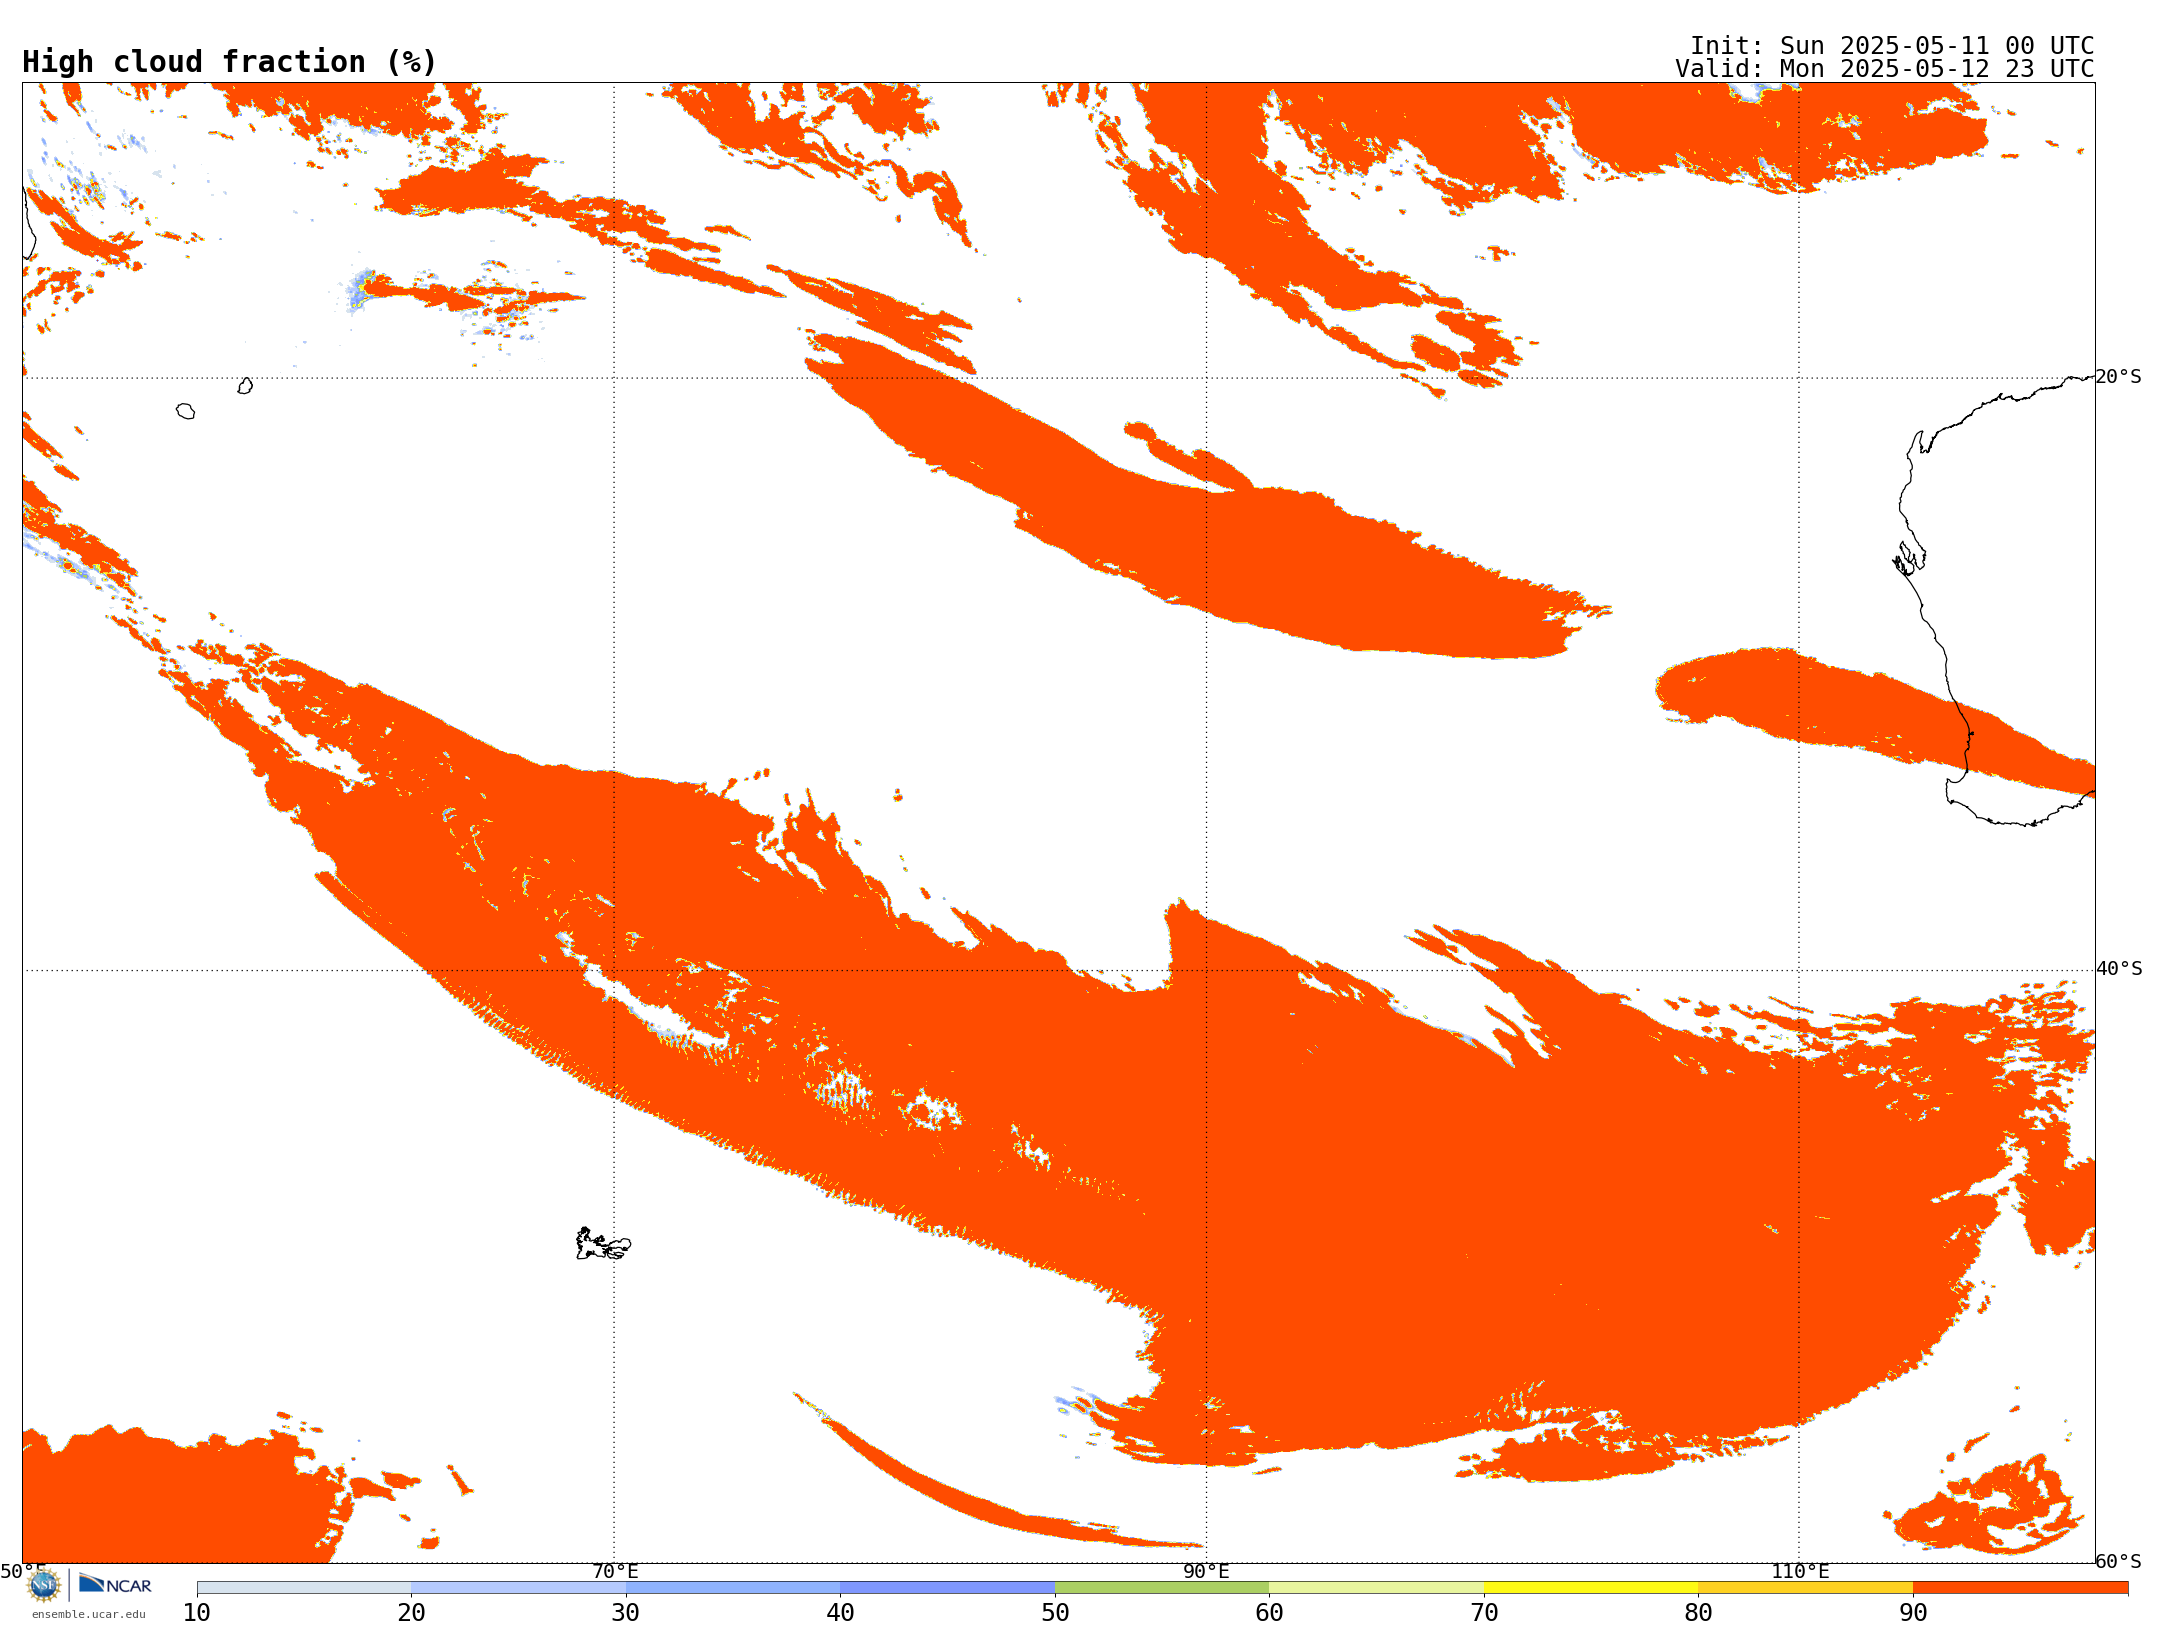
Task: Click the 110°E longitude label
Action: 1800,1571
